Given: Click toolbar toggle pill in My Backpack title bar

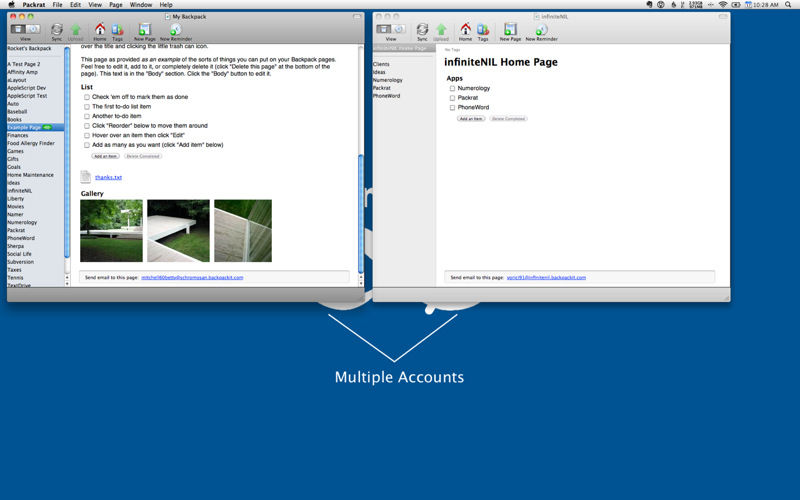Looking at the screenshot, I should (x=357, y=17).
